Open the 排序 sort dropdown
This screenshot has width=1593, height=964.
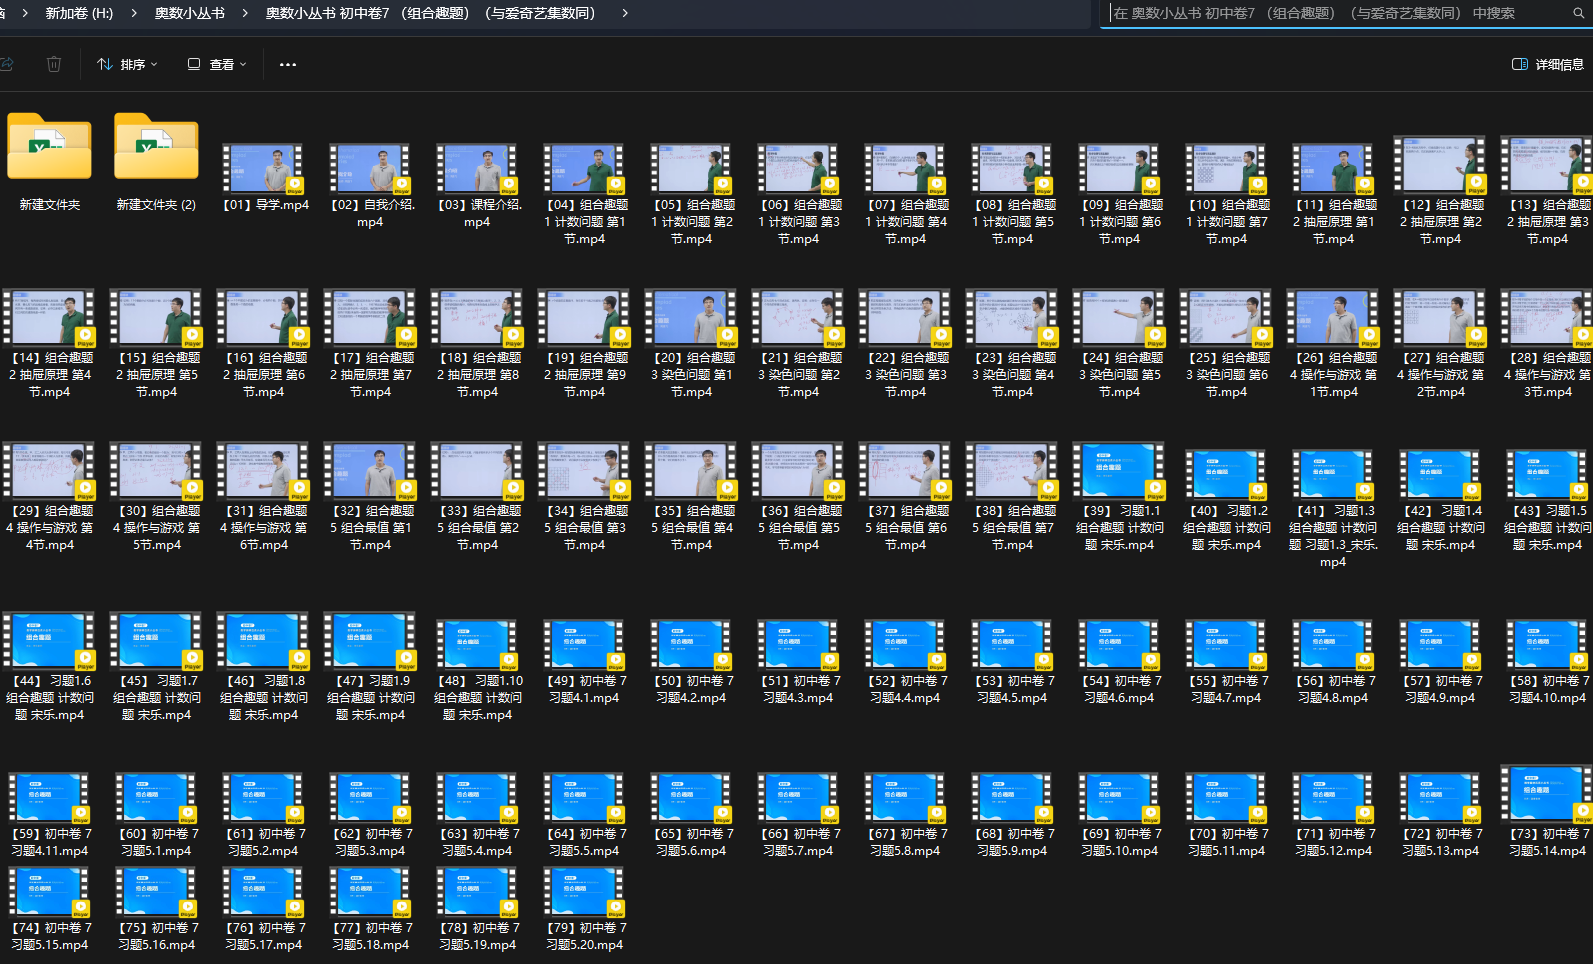127,64
